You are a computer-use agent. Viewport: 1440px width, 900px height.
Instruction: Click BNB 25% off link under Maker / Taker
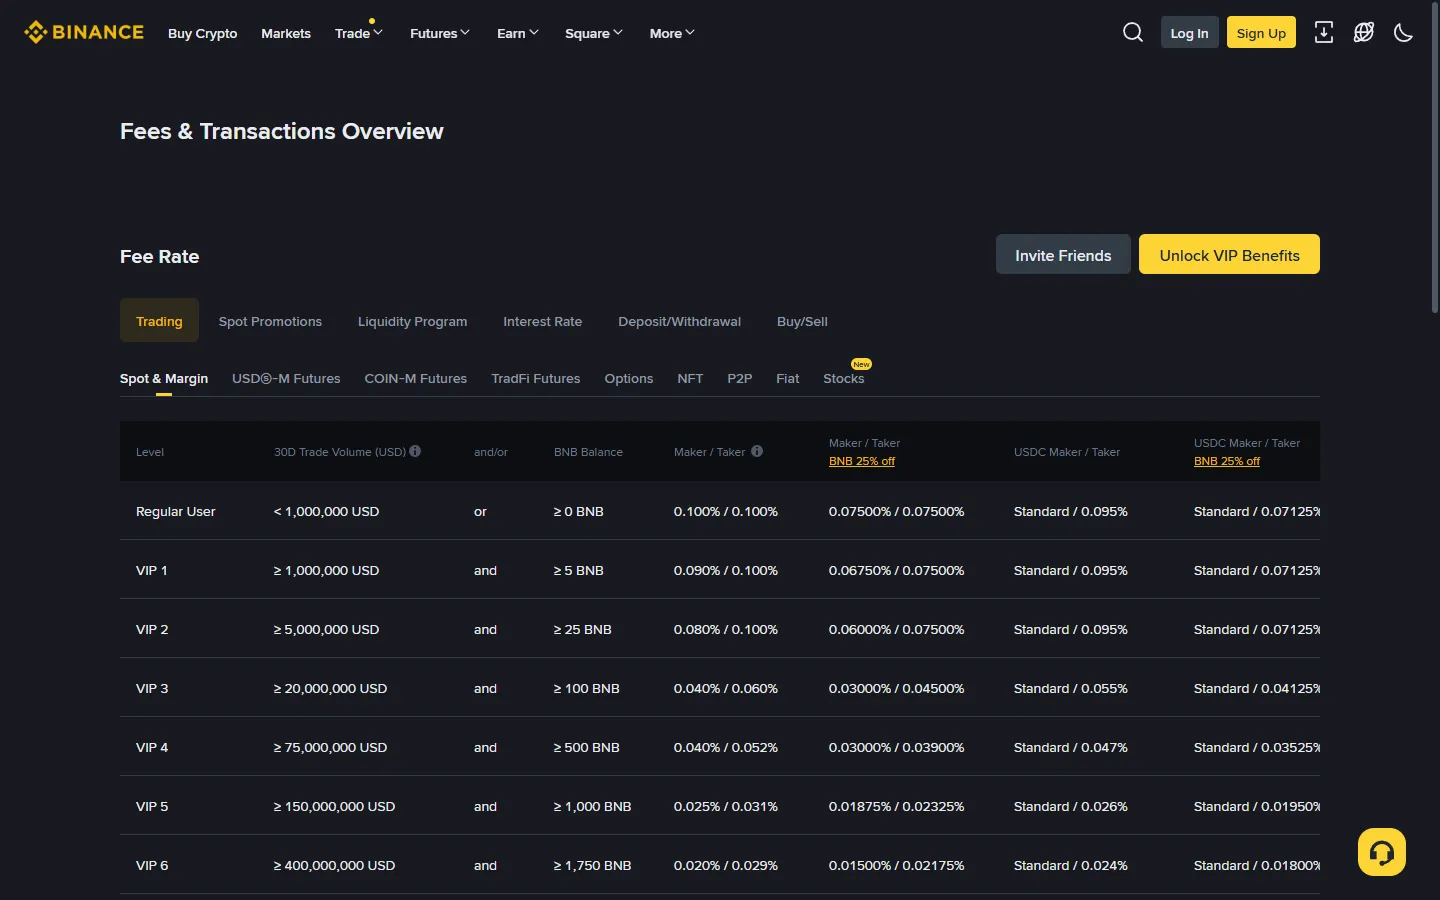click(862, 461)
